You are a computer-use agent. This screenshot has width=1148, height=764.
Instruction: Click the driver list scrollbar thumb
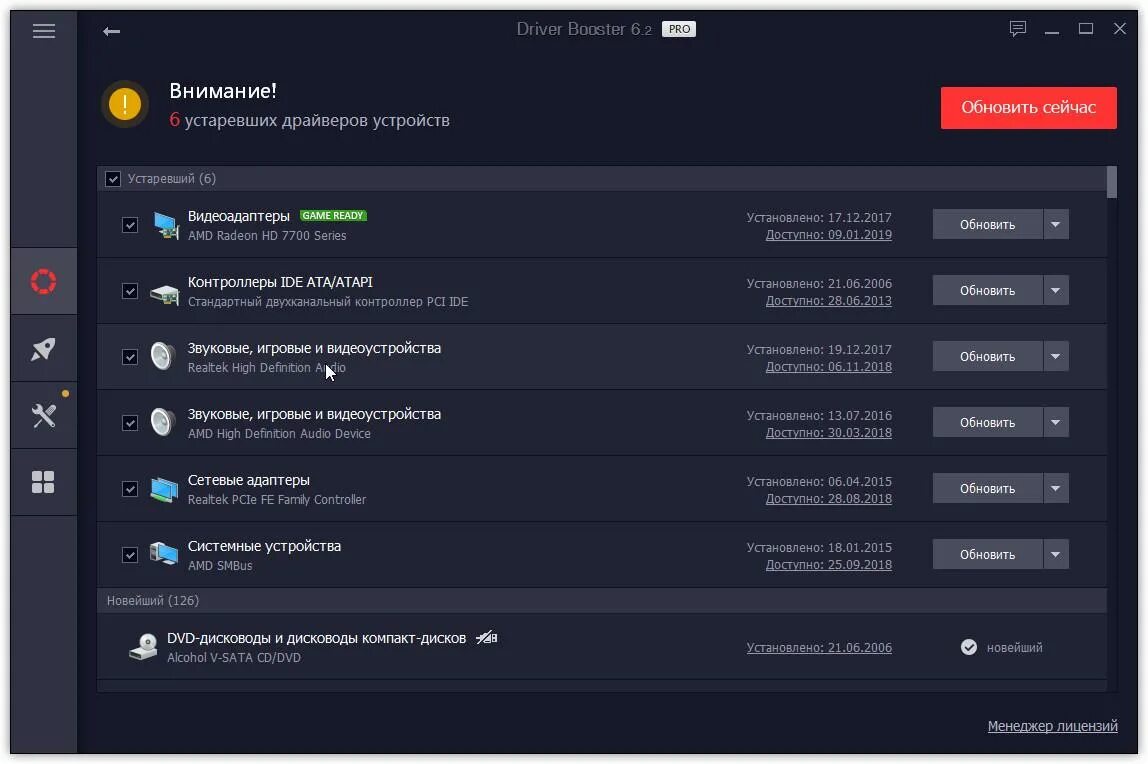[x=1112, y=182]
